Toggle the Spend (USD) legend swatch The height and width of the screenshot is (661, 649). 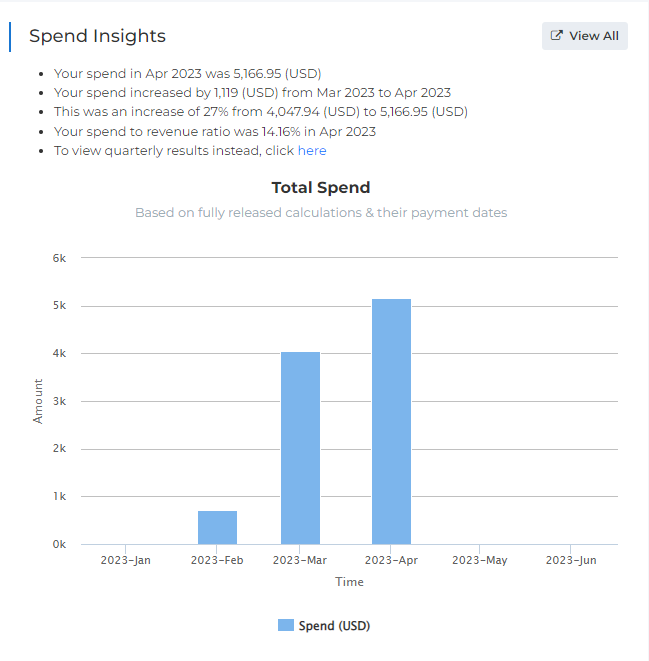click(286, 626)
